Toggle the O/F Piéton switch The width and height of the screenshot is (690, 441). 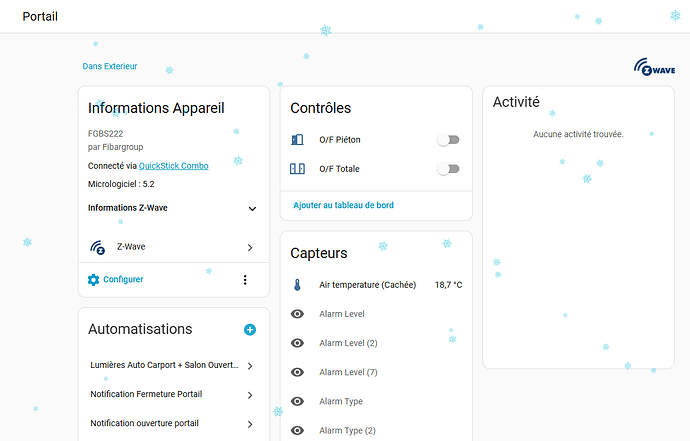[448, 140]
